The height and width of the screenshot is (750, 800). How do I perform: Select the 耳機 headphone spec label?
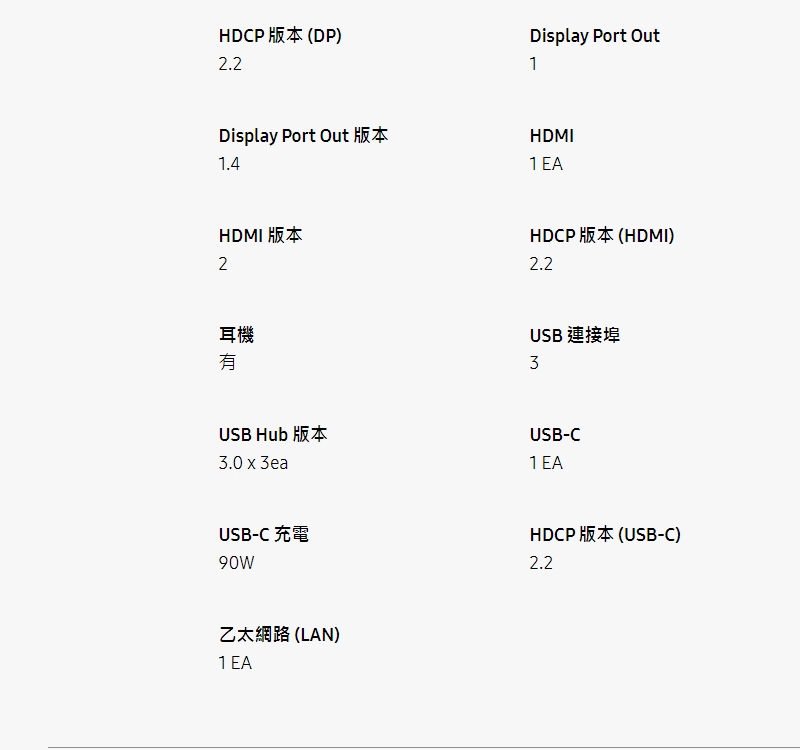tap(236, 335)
